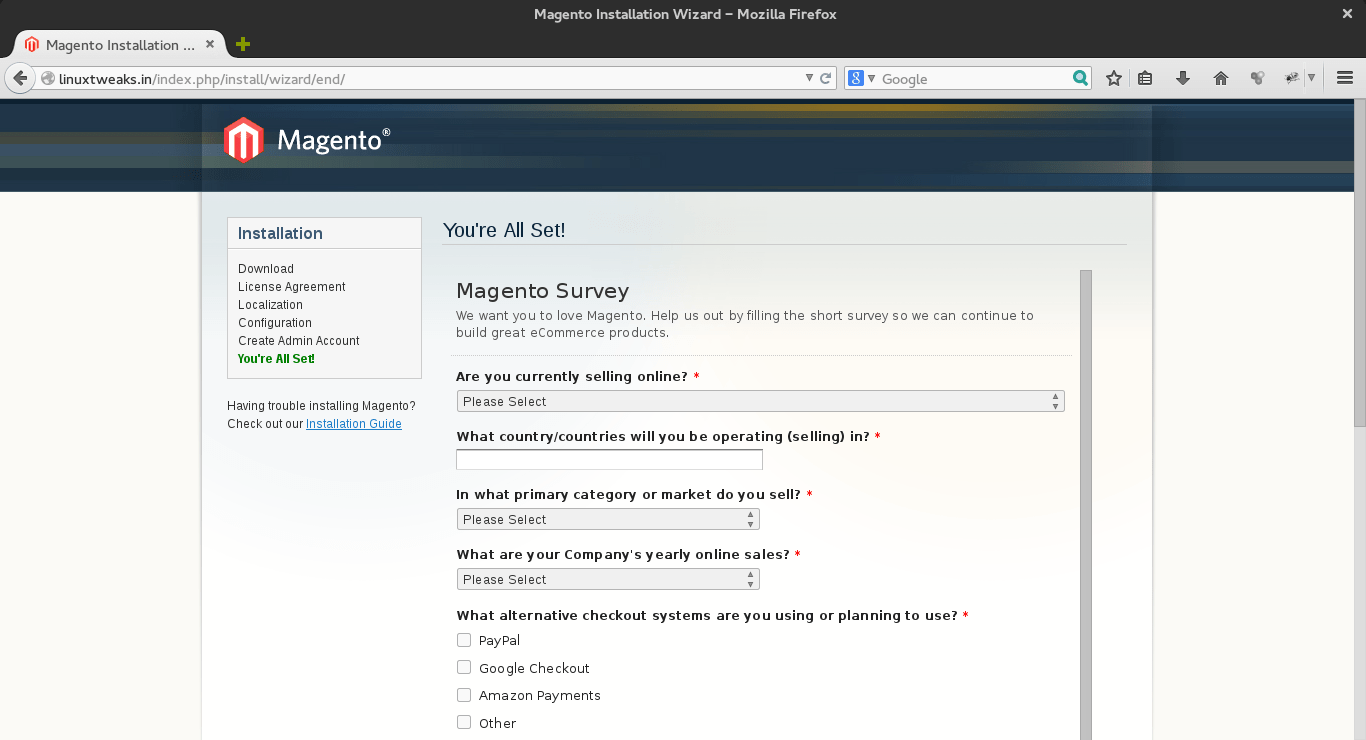
Task: Open the bookmarks list icon
Action: (1146, 78)
